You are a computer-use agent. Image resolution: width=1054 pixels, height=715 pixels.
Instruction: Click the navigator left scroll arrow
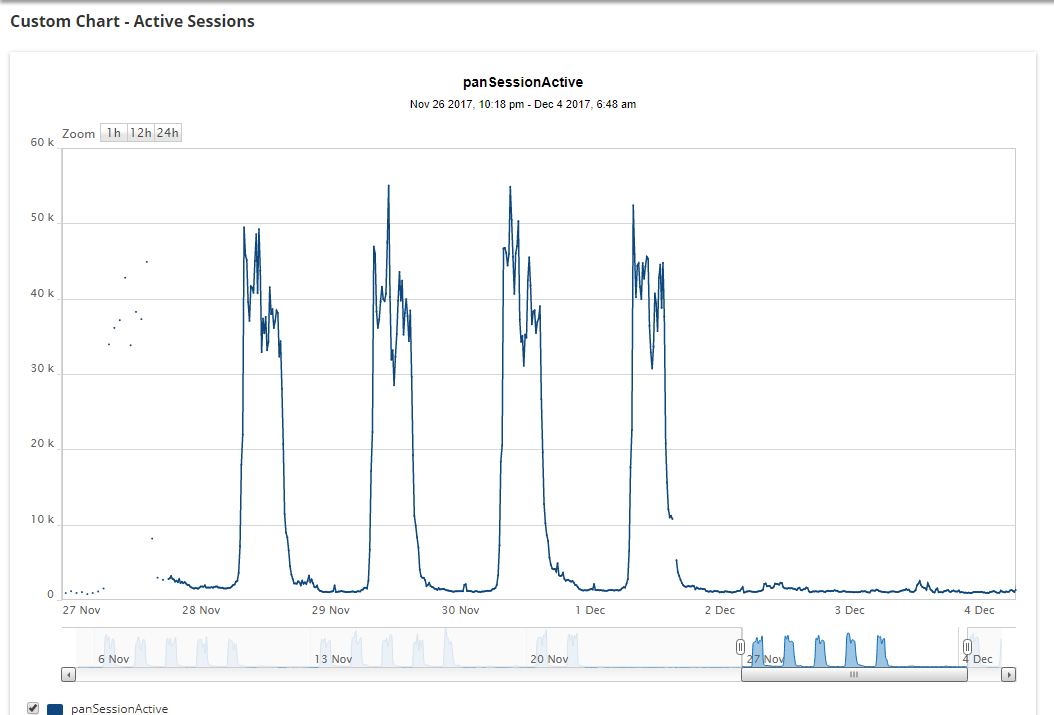point(69,674)
